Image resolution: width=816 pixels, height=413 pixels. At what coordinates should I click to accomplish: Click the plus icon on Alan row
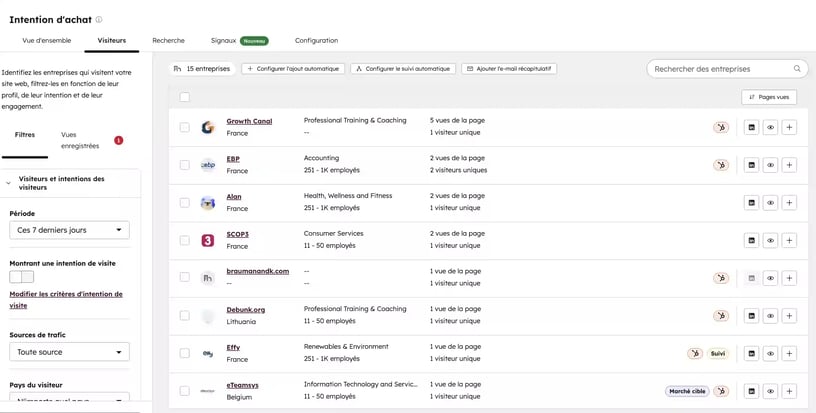[789, 203]
